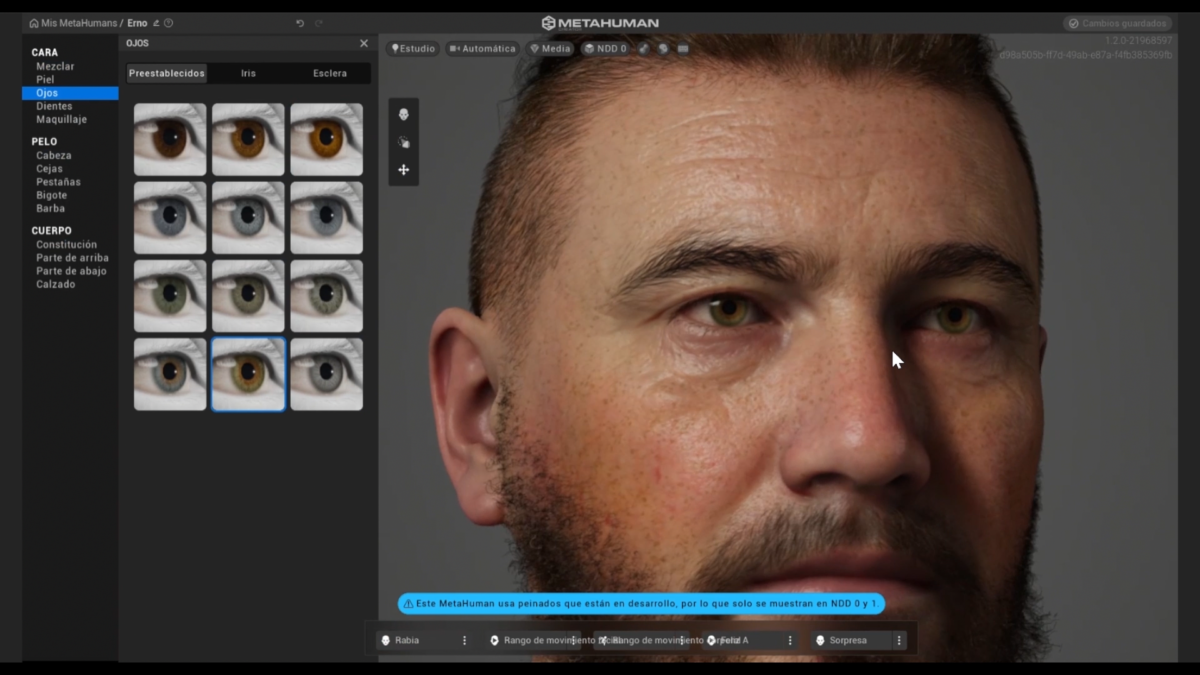Open Cejas eyebrow settings
Viewport: 1200px width, 675px height.
49,169
